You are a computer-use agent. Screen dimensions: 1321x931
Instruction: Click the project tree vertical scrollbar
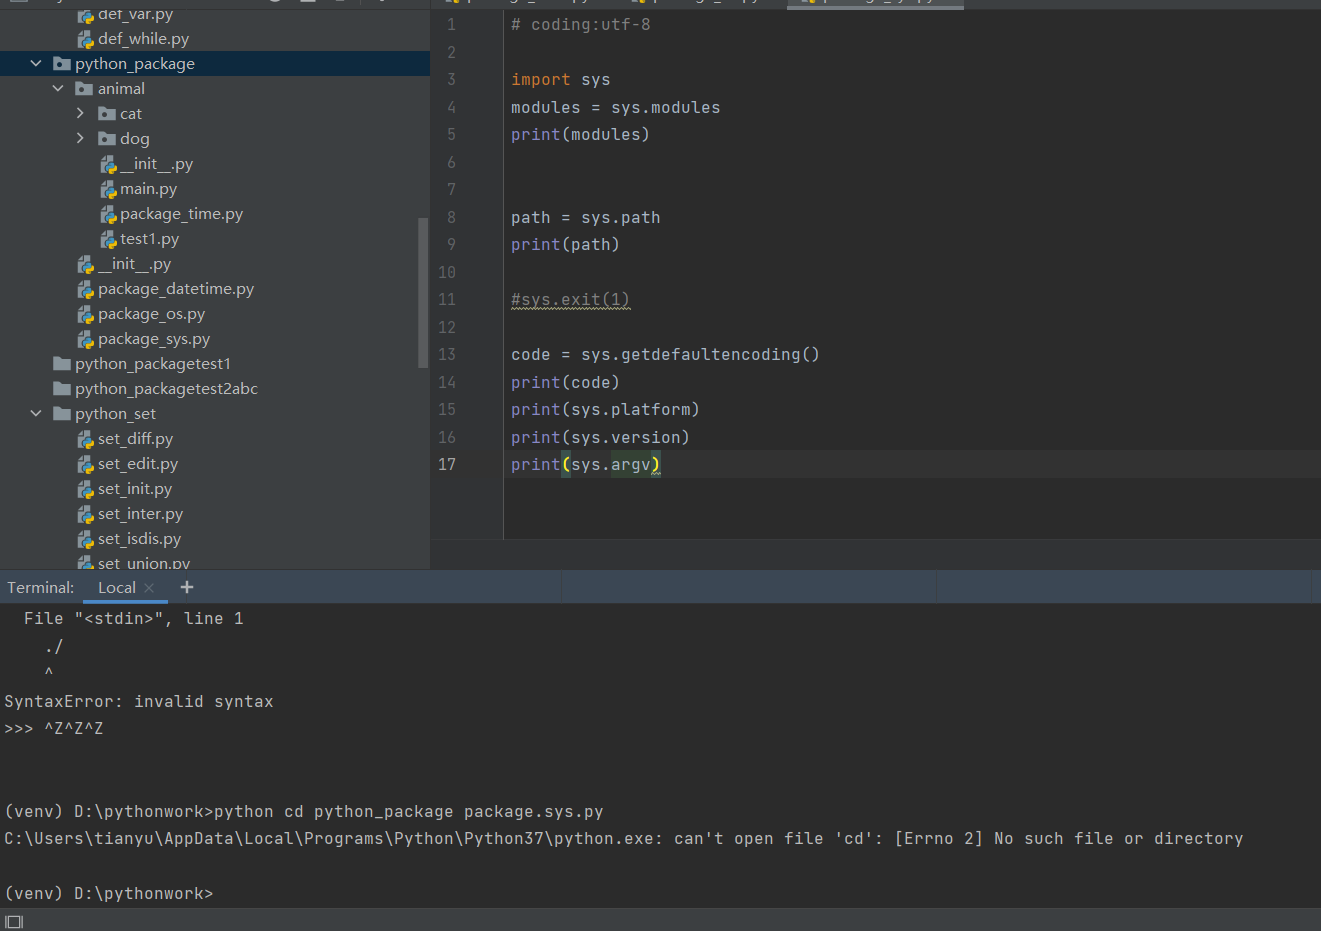pos(423,292)
